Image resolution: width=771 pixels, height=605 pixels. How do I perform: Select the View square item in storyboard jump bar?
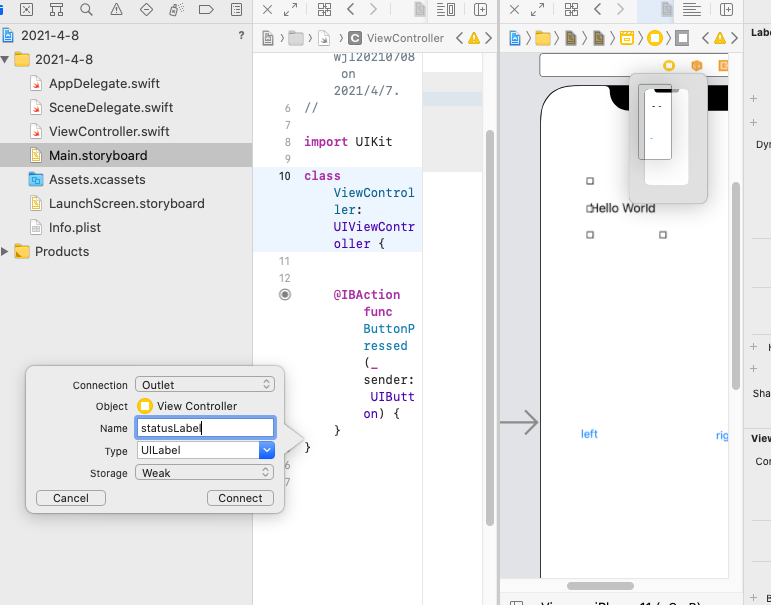click(x=682, y=38)
